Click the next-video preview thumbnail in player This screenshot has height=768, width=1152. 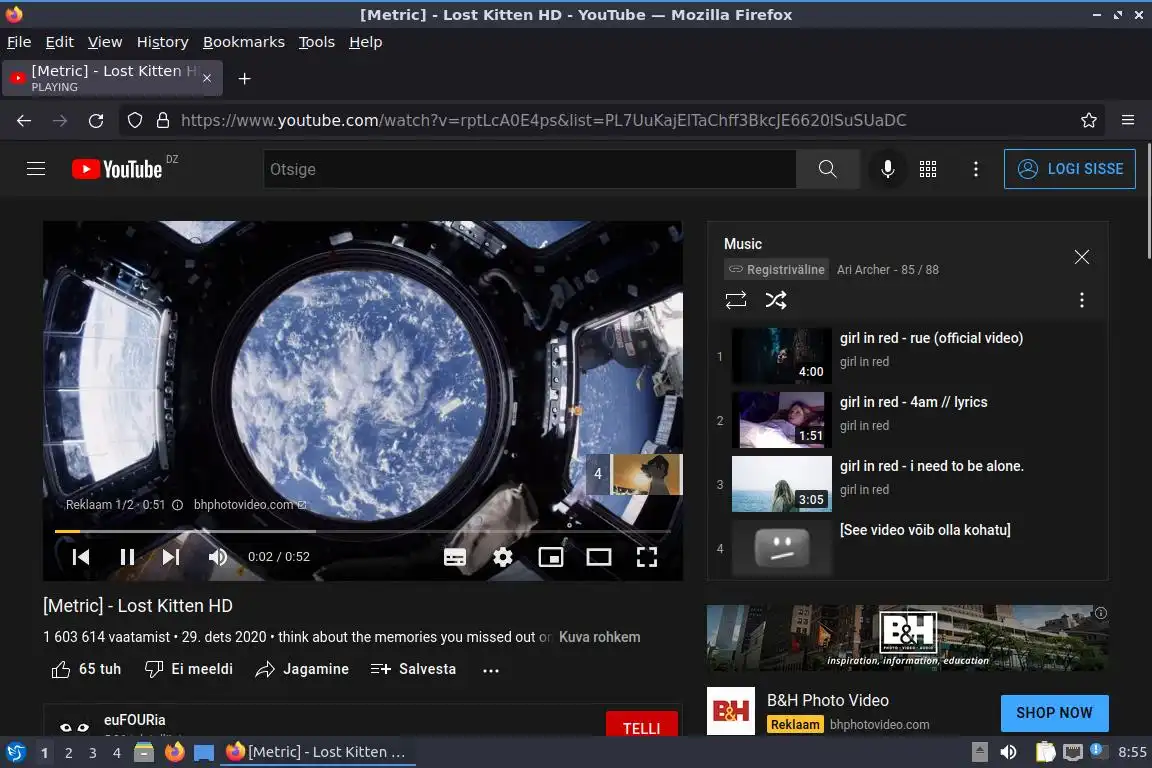click(x=634, y=474)
